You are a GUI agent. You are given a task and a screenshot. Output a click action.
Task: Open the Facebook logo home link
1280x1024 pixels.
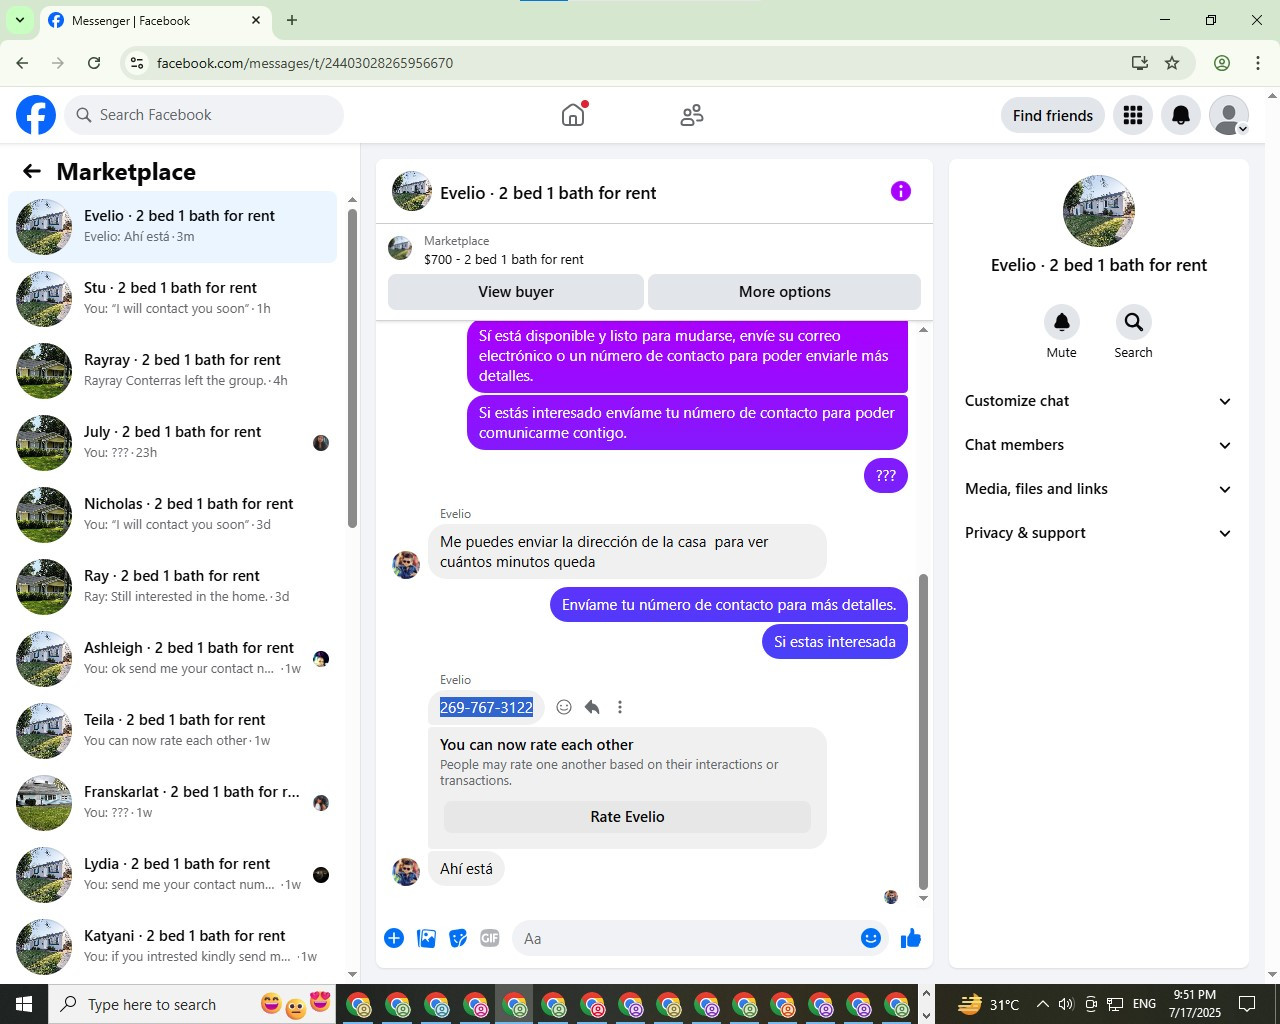pyautogui.click(x=36, y=115)
